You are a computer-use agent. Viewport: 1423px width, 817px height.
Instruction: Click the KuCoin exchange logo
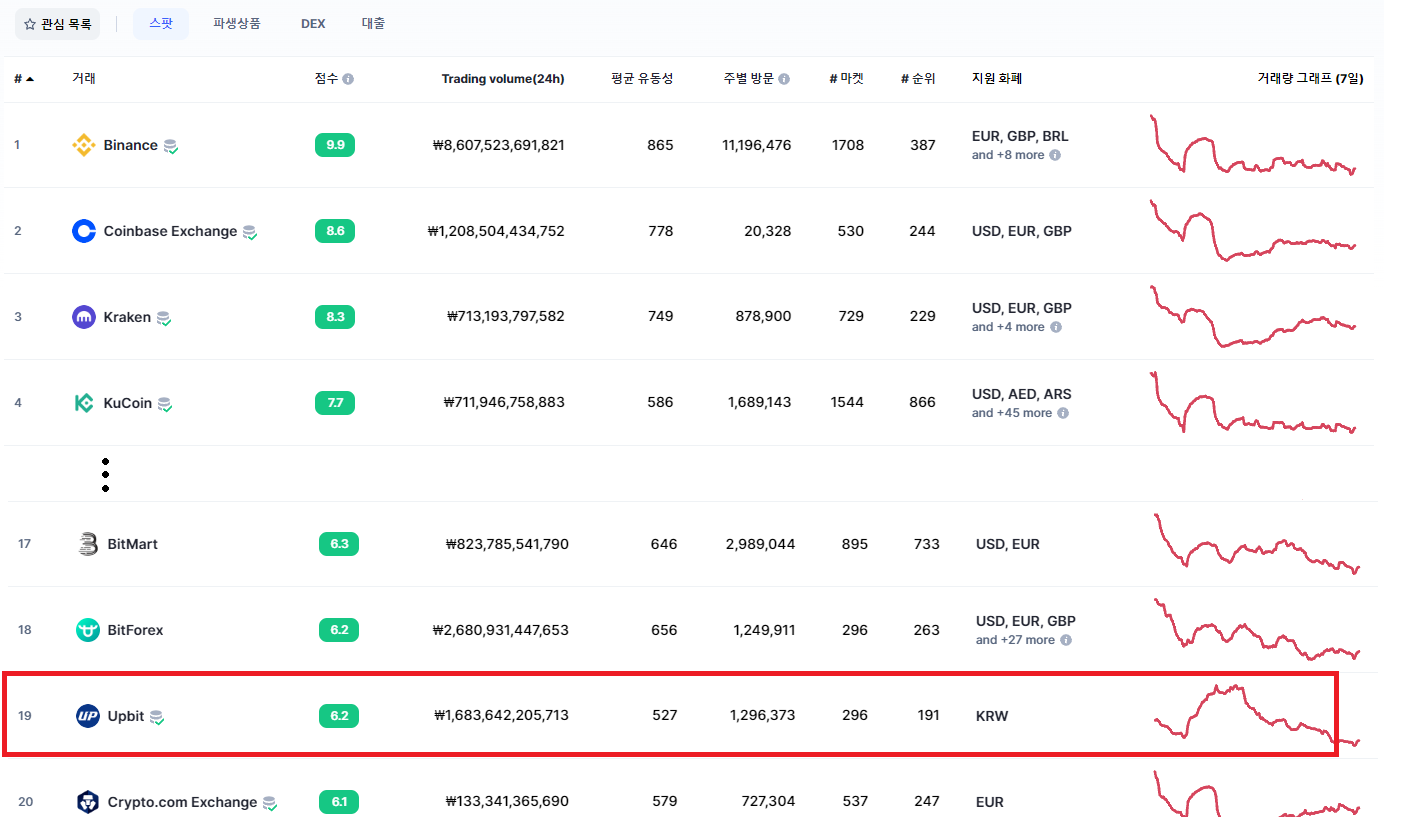pyautogui.click(x=84, y=404)
